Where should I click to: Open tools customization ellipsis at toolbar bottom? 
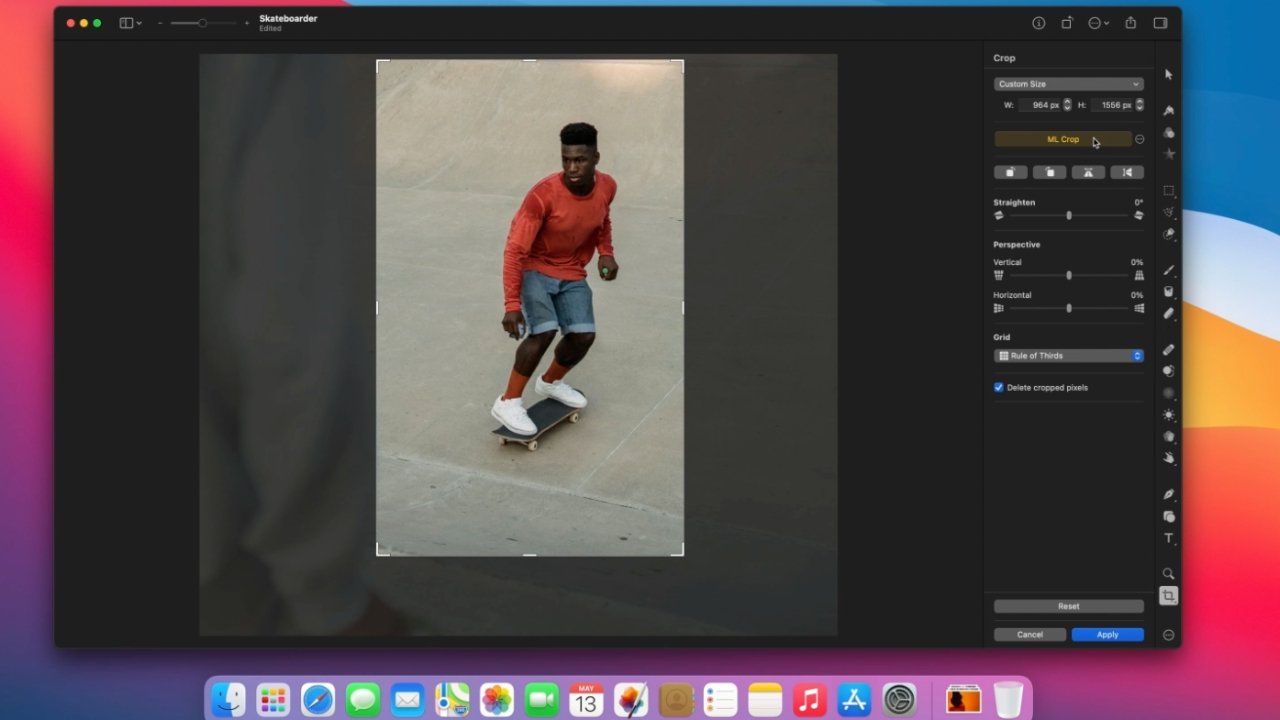pyautogui.click(x=1168, y=635)
